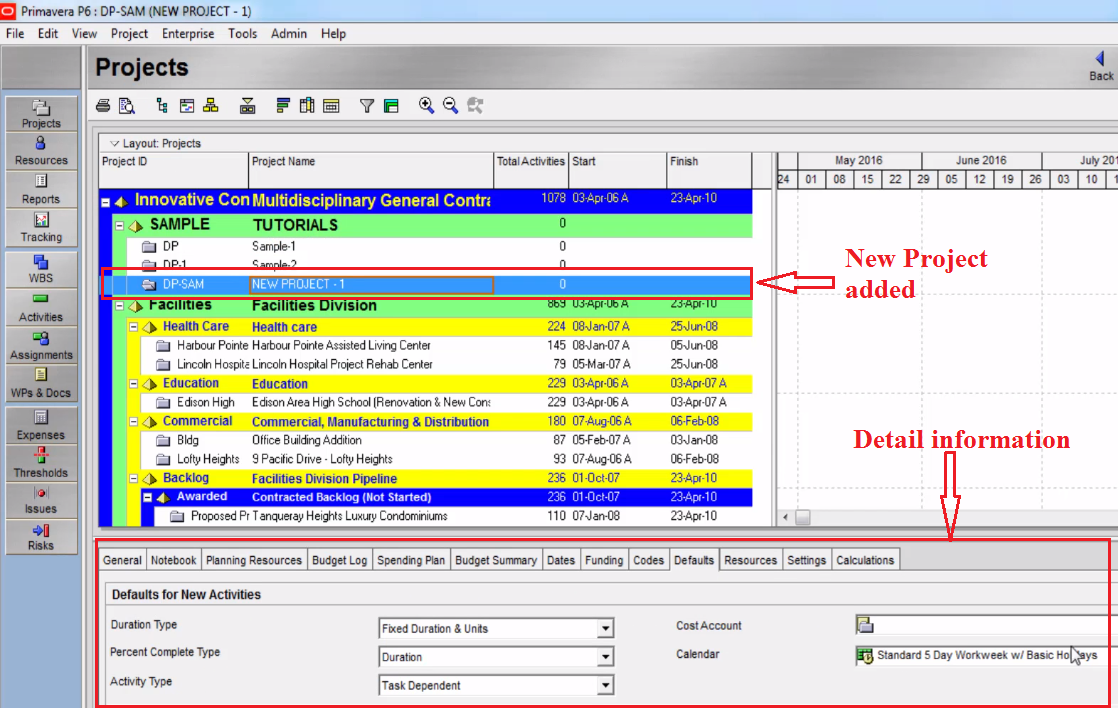Open the WBS panel from the sidebar
Screen dimensions: 1118x708
click(x=40, y=269)
